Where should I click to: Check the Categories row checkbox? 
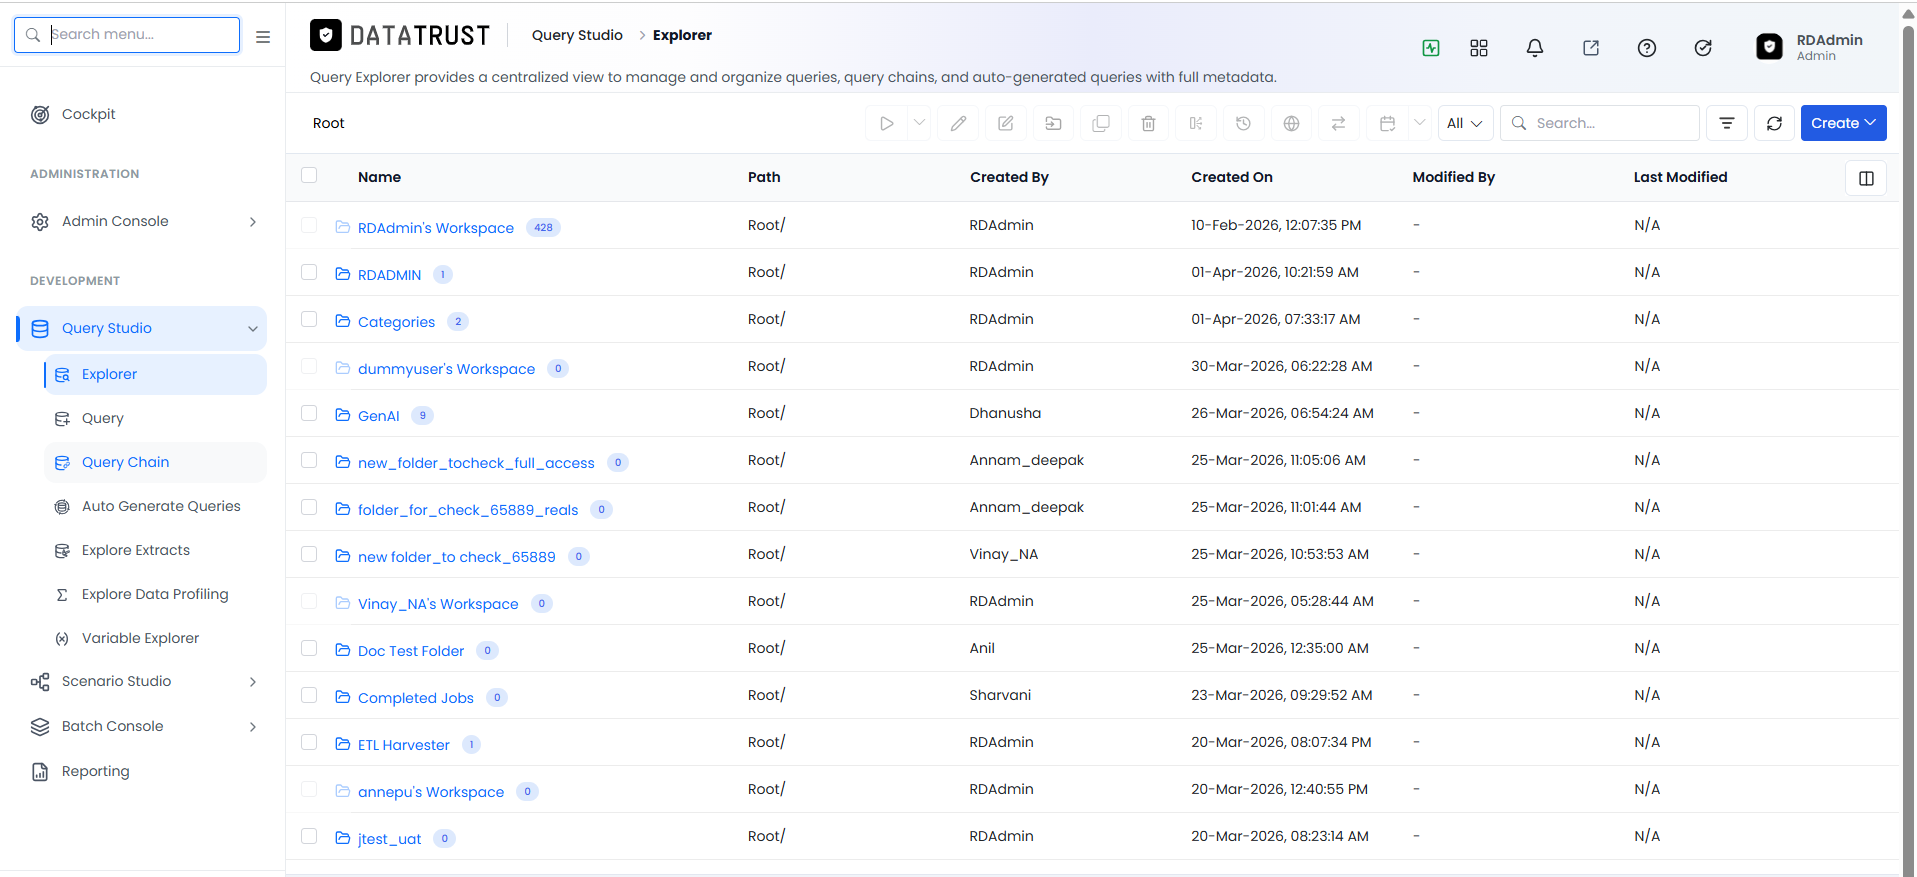click(309, 319)
